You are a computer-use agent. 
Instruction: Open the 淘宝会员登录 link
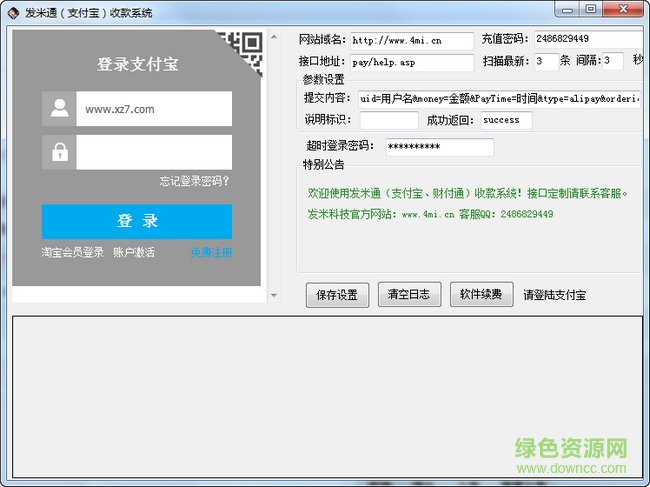pos(73,253)
